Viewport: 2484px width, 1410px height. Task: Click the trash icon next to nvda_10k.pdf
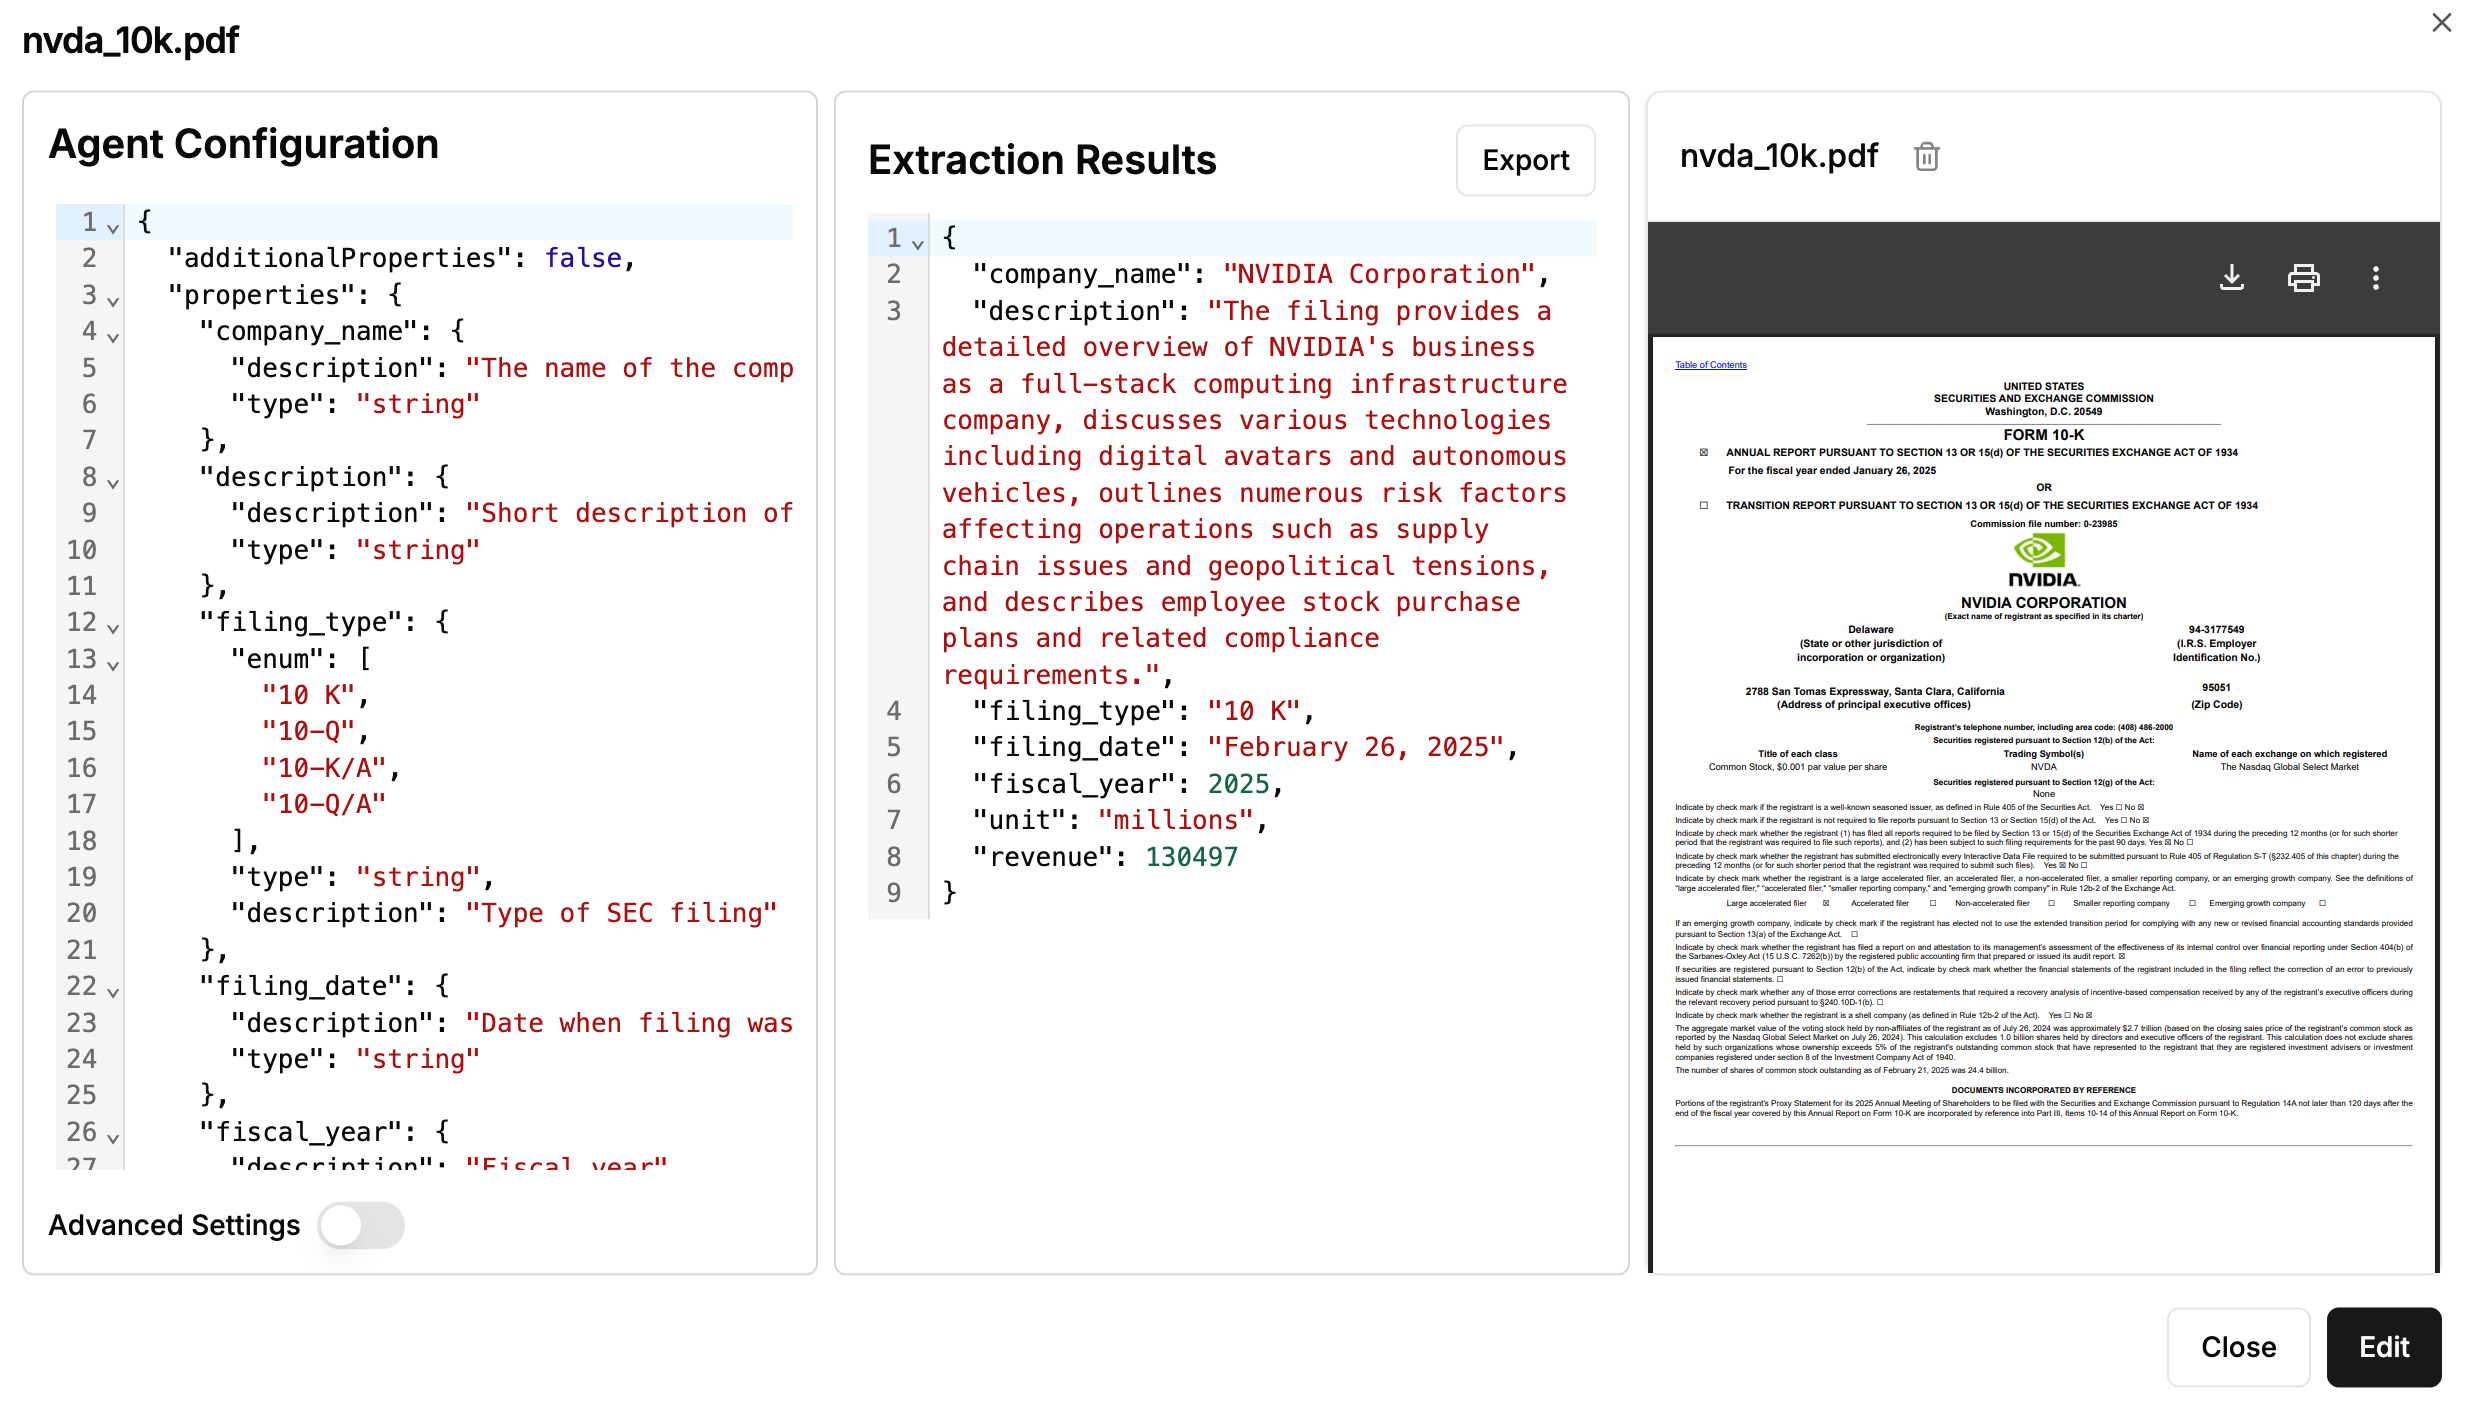click(x=1926, y=157)
